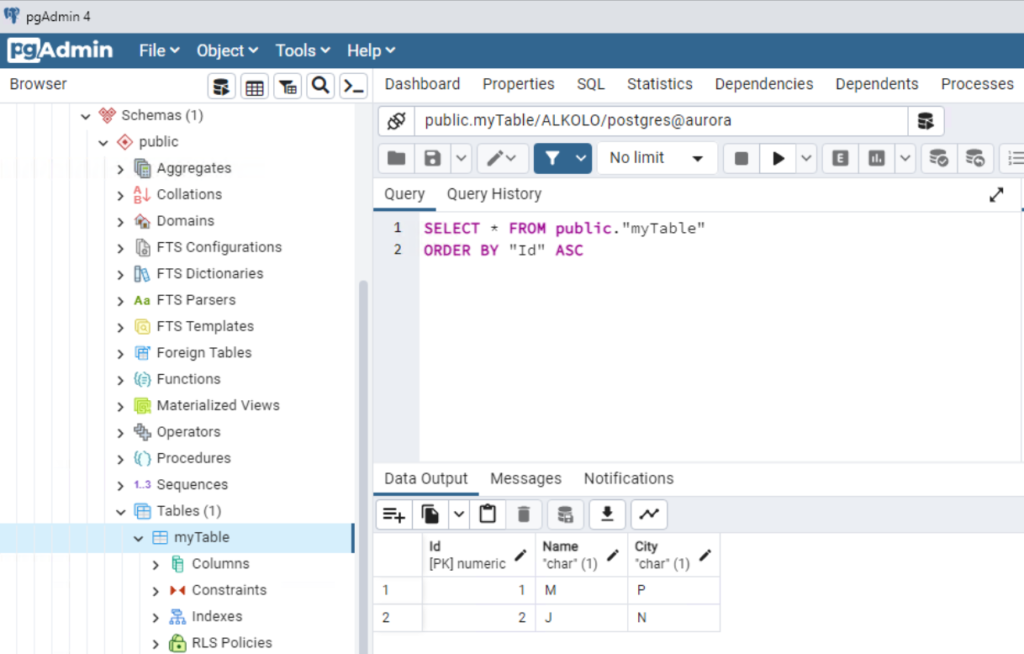Image resolution: width=1024 pixels, height=654 pixels.
Task: Switch to the Notifications tab
Action: click(629, 479)
